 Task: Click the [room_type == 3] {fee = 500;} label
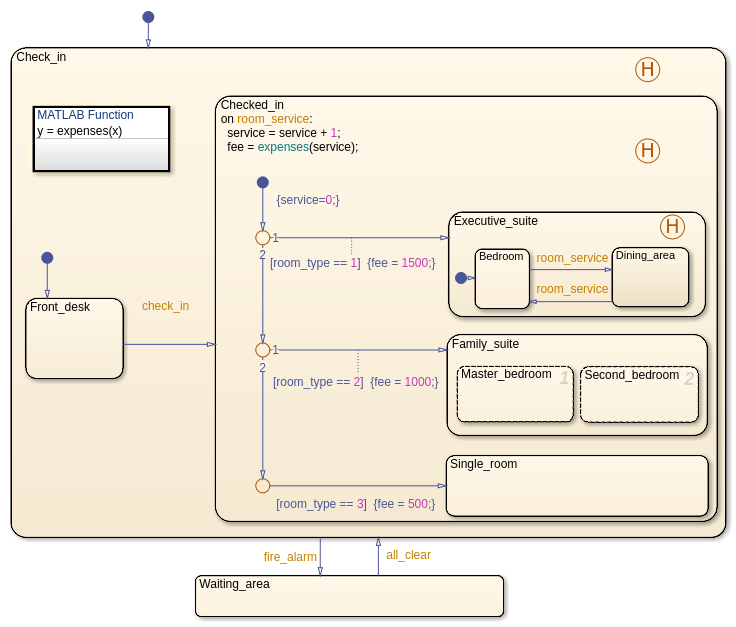(356, 504)
